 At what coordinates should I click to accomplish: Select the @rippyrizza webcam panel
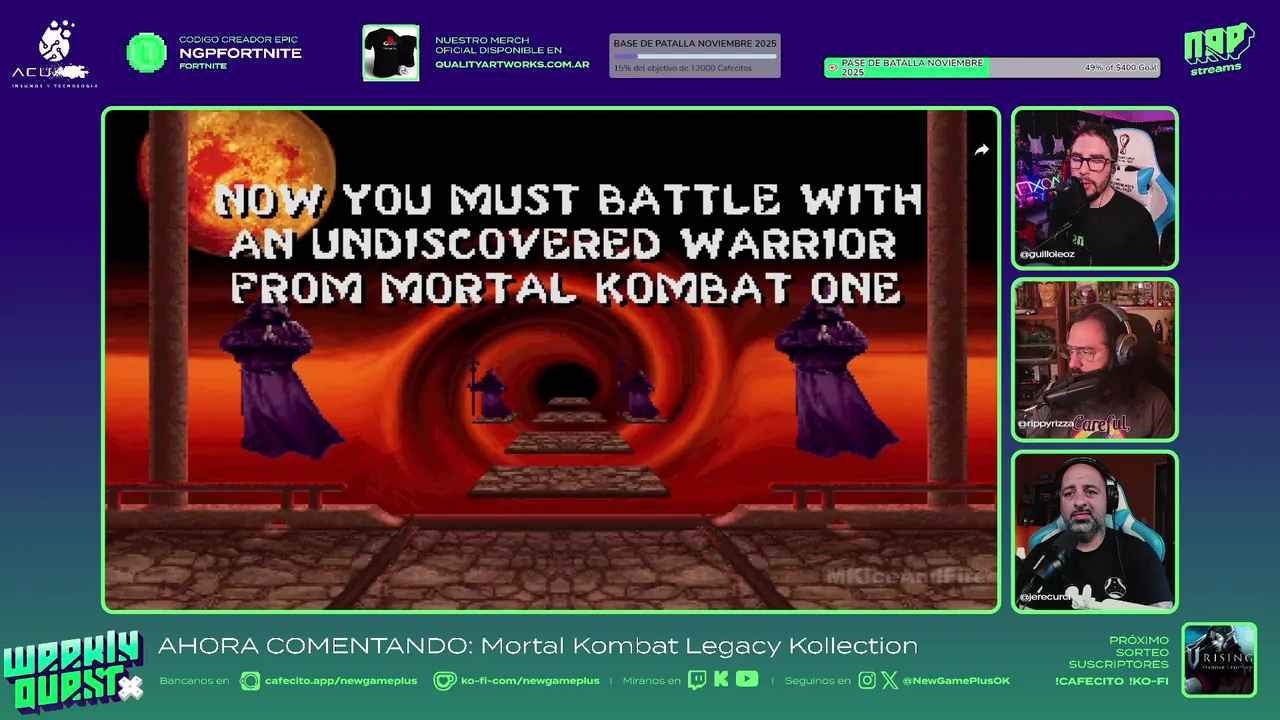(x=1095, y=360)
